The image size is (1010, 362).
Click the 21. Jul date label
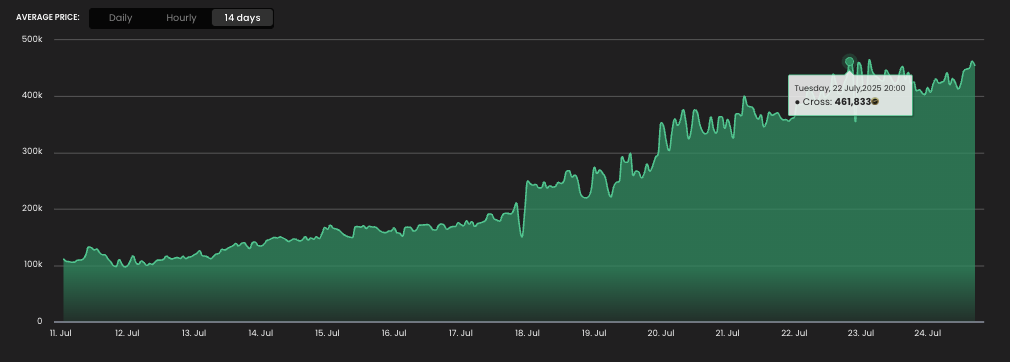[727, 333]
